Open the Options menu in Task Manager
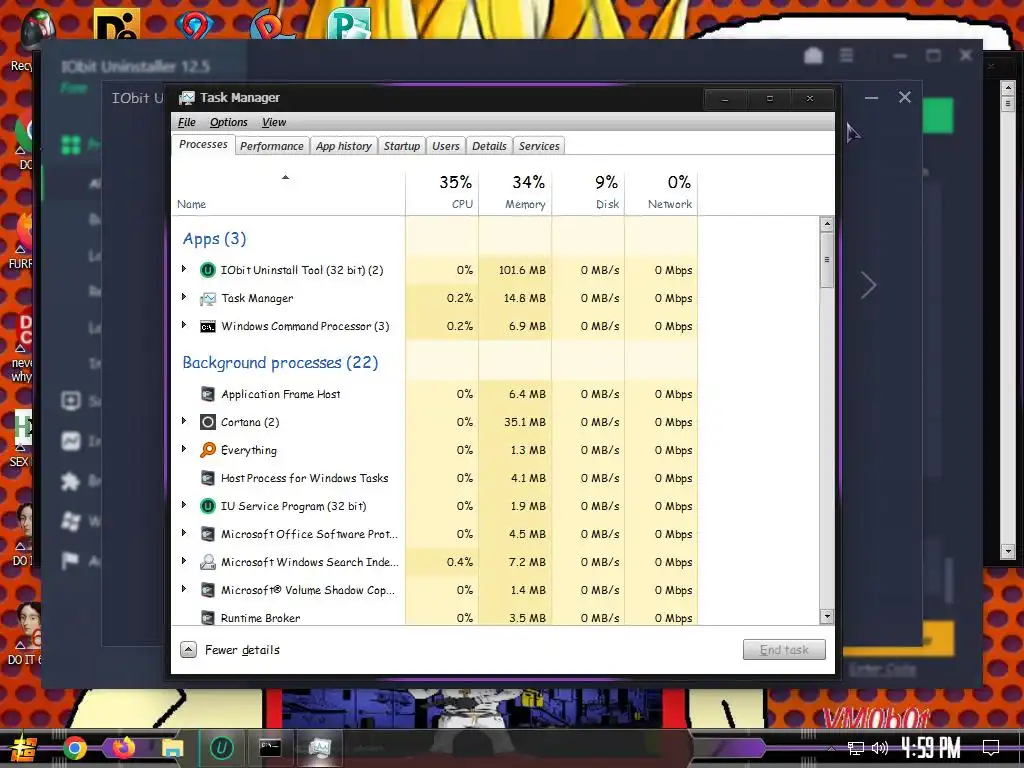 tap(229, 122)
